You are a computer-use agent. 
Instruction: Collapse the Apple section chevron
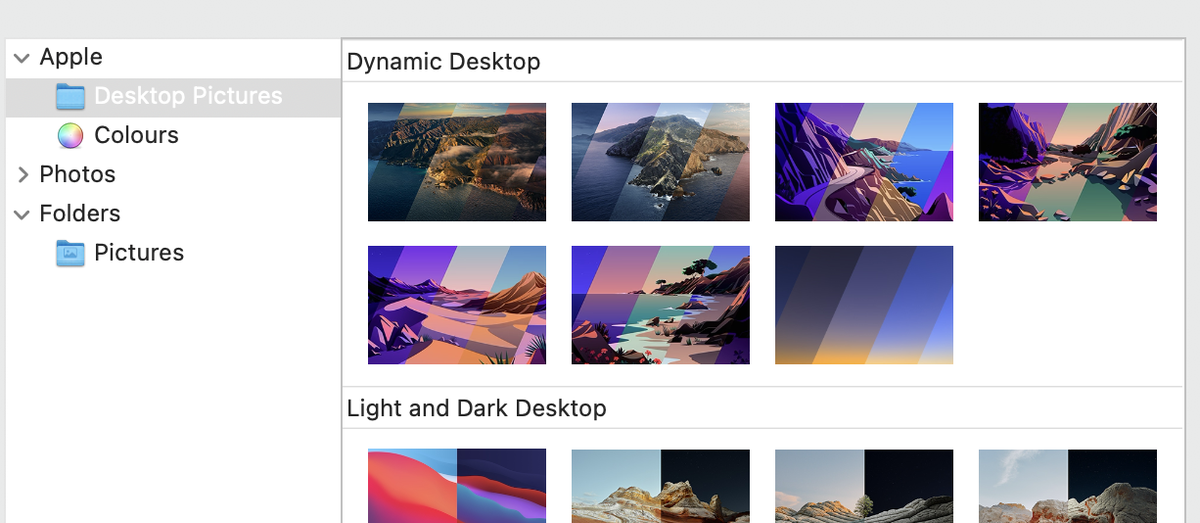(x=22, y=58)
